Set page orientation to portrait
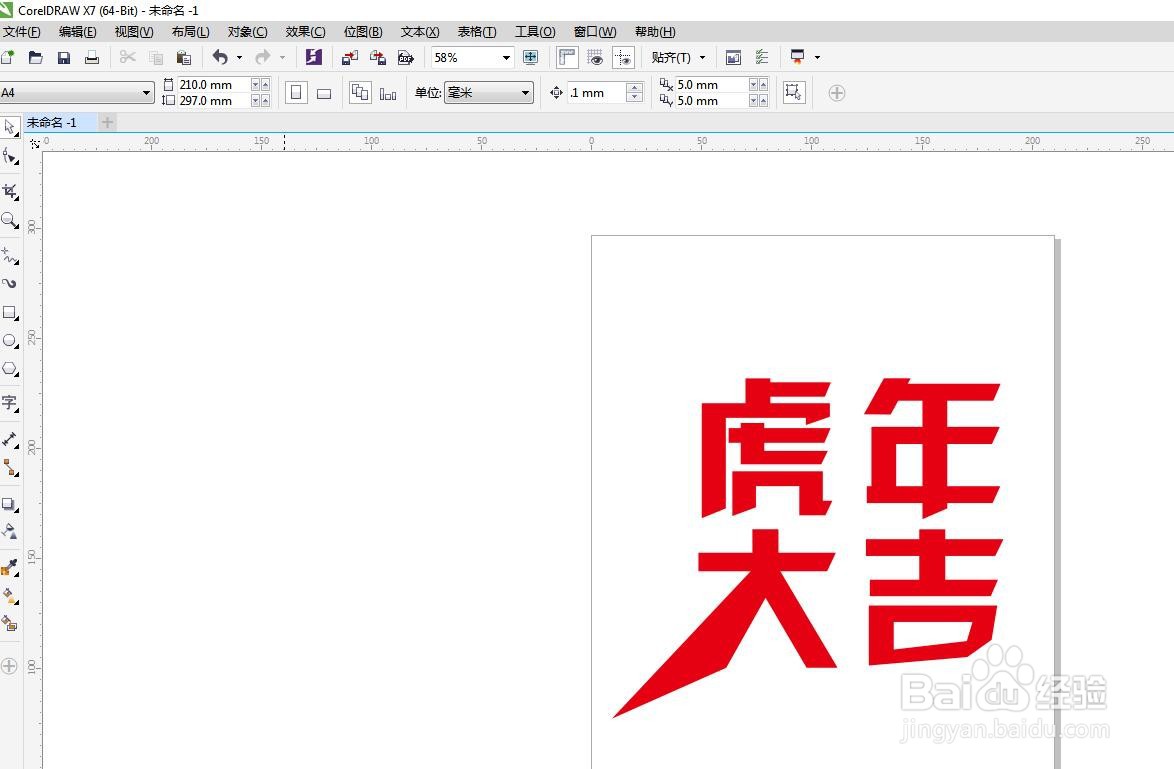This screenshot has width=1174, height=769. click(296, 93)
